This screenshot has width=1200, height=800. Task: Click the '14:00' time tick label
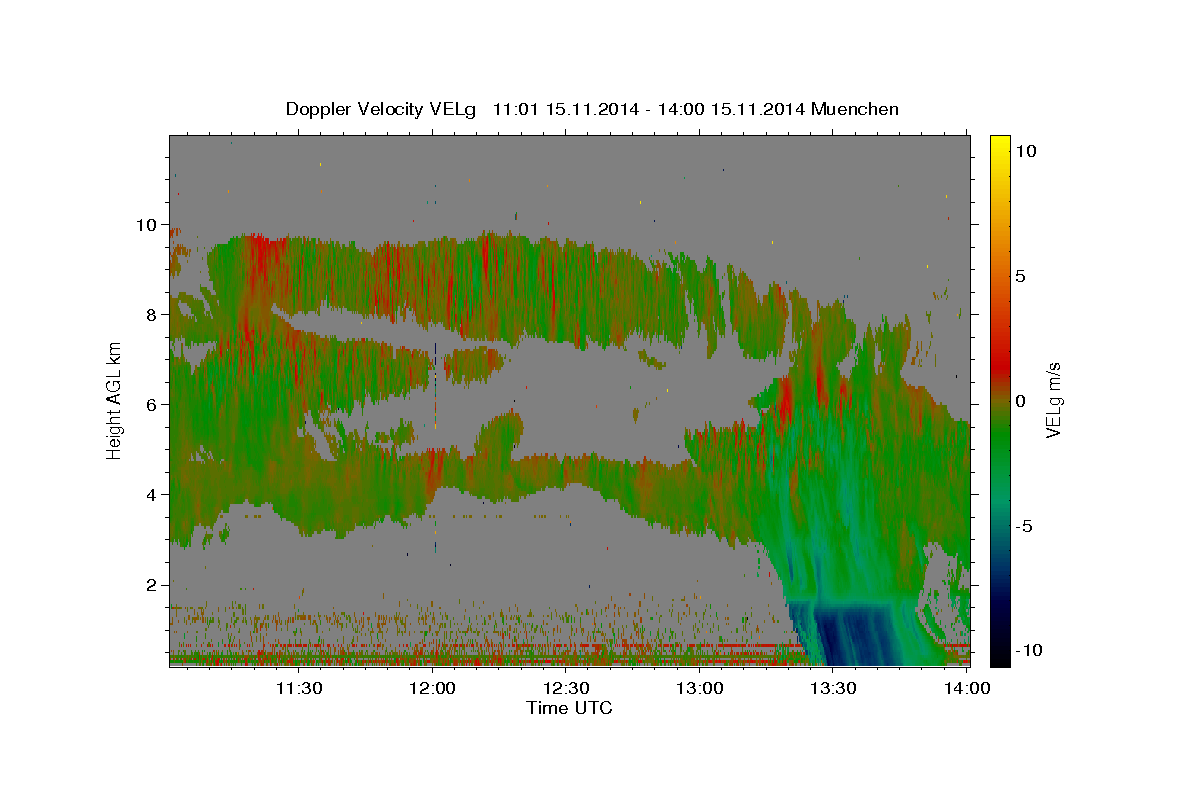[967, 688]
